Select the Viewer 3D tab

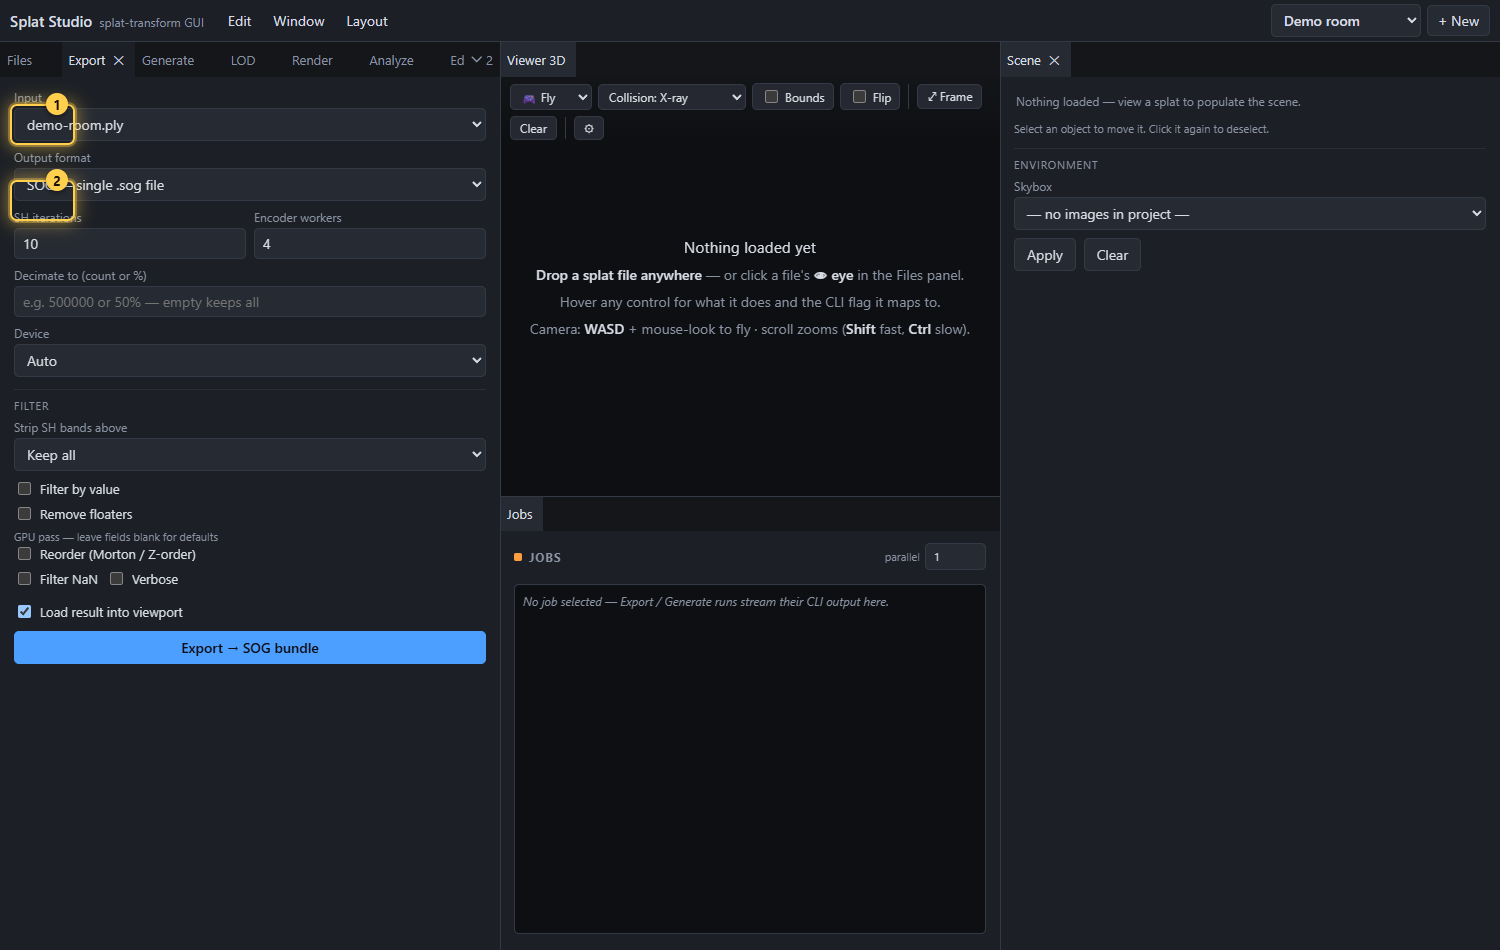pyautogui.click(x=536, y=60)
